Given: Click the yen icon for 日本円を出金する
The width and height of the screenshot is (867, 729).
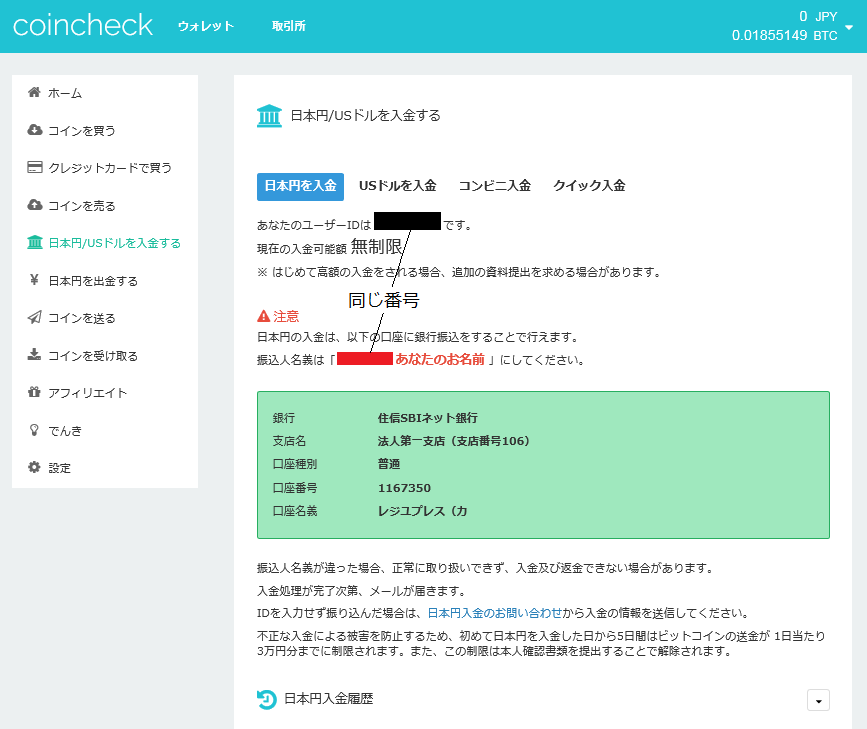Looking at the screenshot, I should click(x=34, y=281).
